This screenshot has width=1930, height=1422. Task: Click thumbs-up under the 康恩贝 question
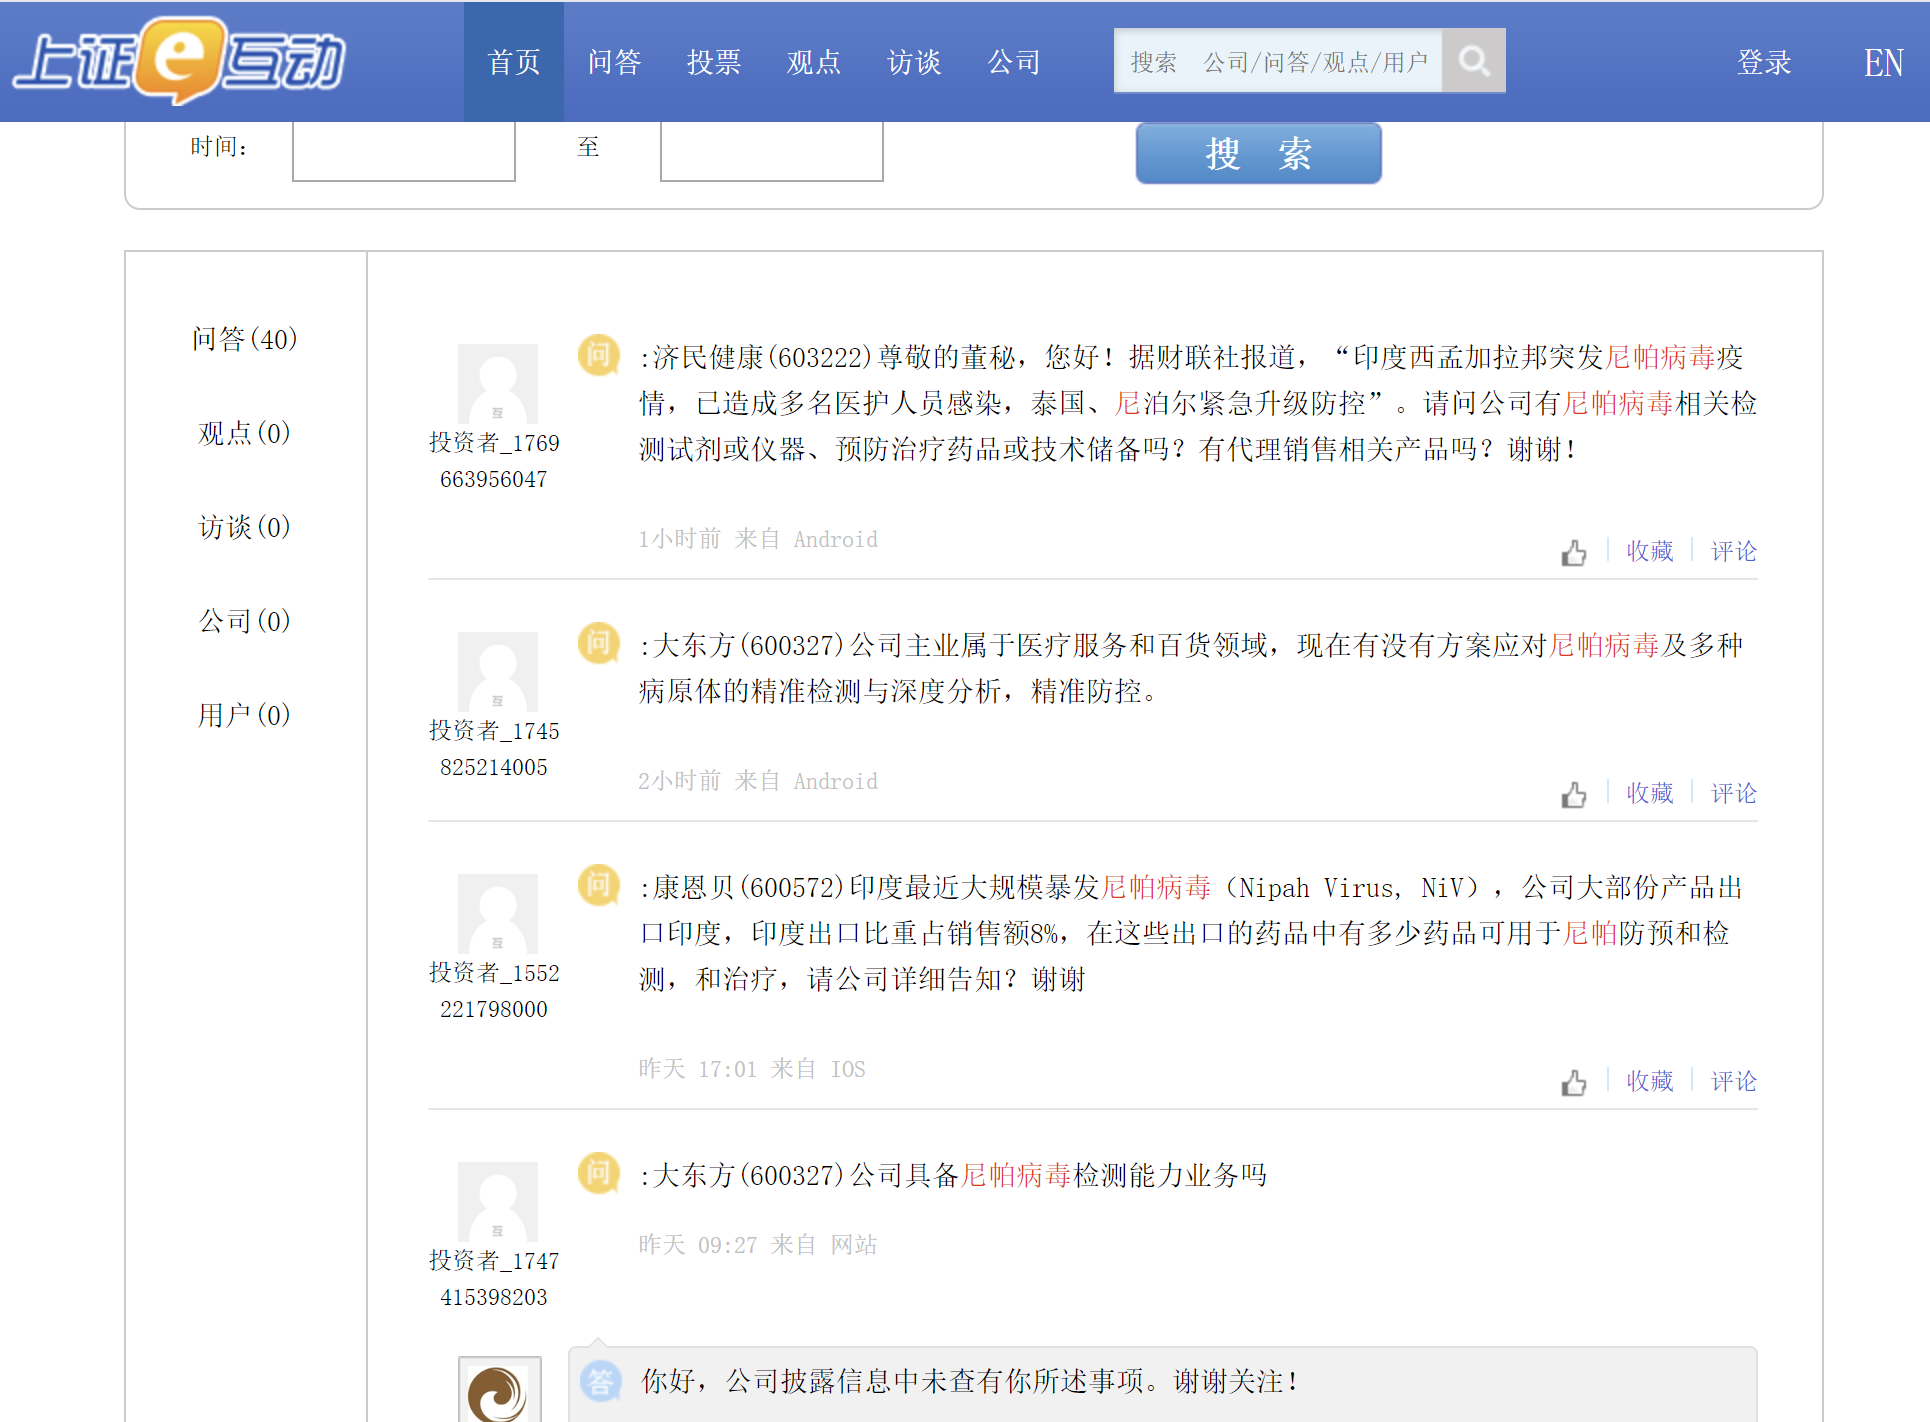click(x=1574, y=1082)
